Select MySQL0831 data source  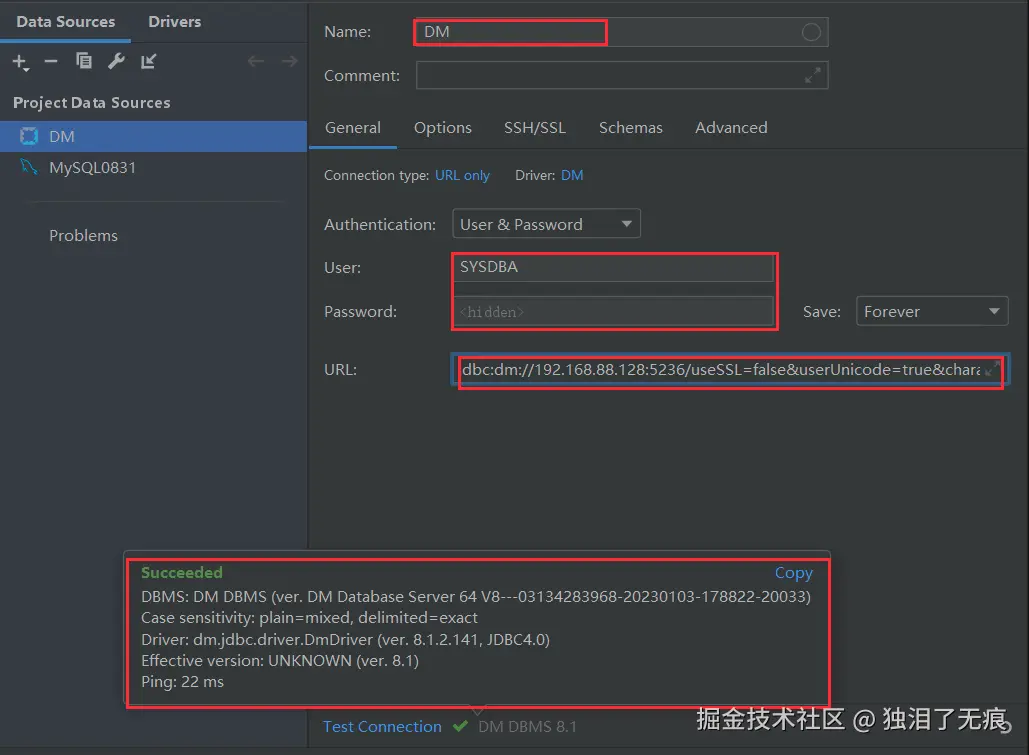click(x=154, y=167)
